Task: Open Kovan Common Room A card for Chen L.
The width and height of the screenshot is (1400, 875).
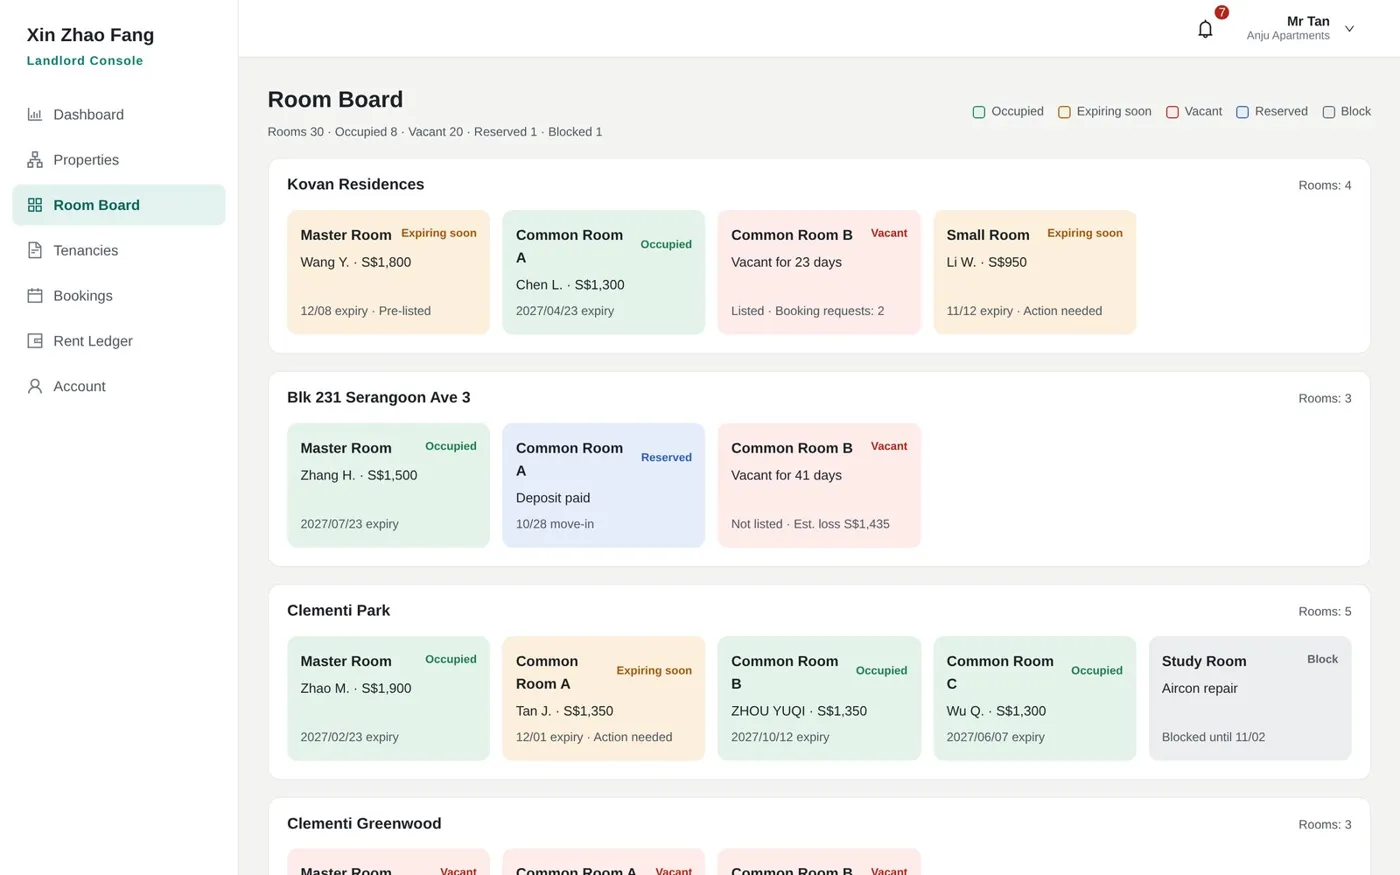Action: 603,272
